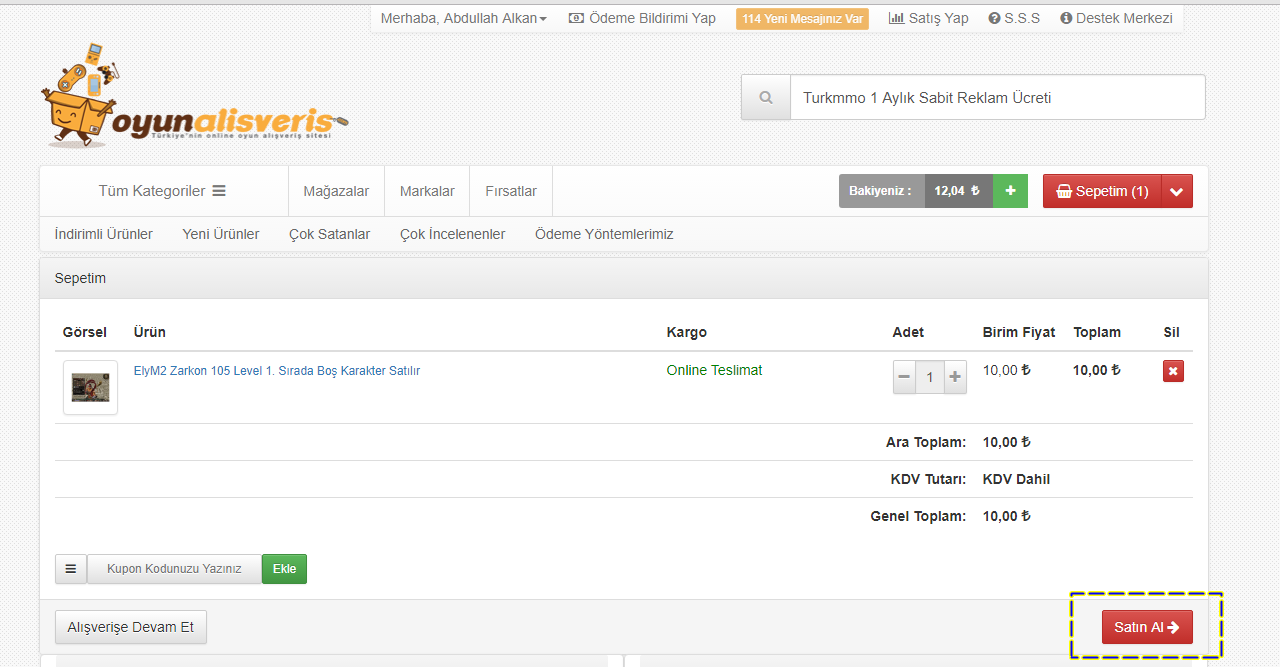Open Destek Merkezi
The height and width of the screenshot is (667, 1280).
[x=1116, y=18]
